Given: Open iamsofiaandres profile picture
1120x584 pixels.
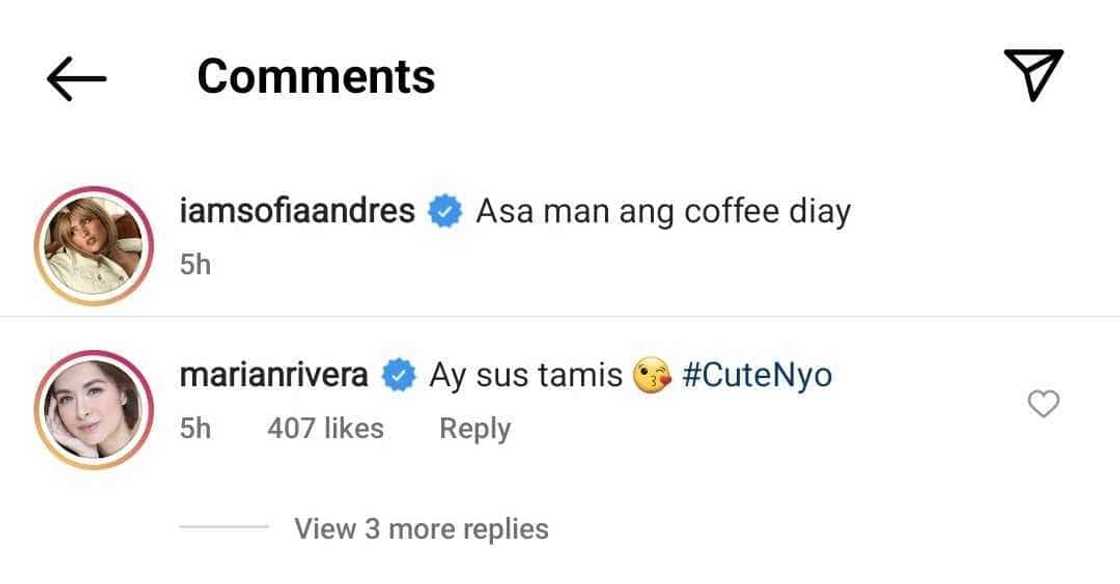Looking at the screenshot, I should point(93,240).
